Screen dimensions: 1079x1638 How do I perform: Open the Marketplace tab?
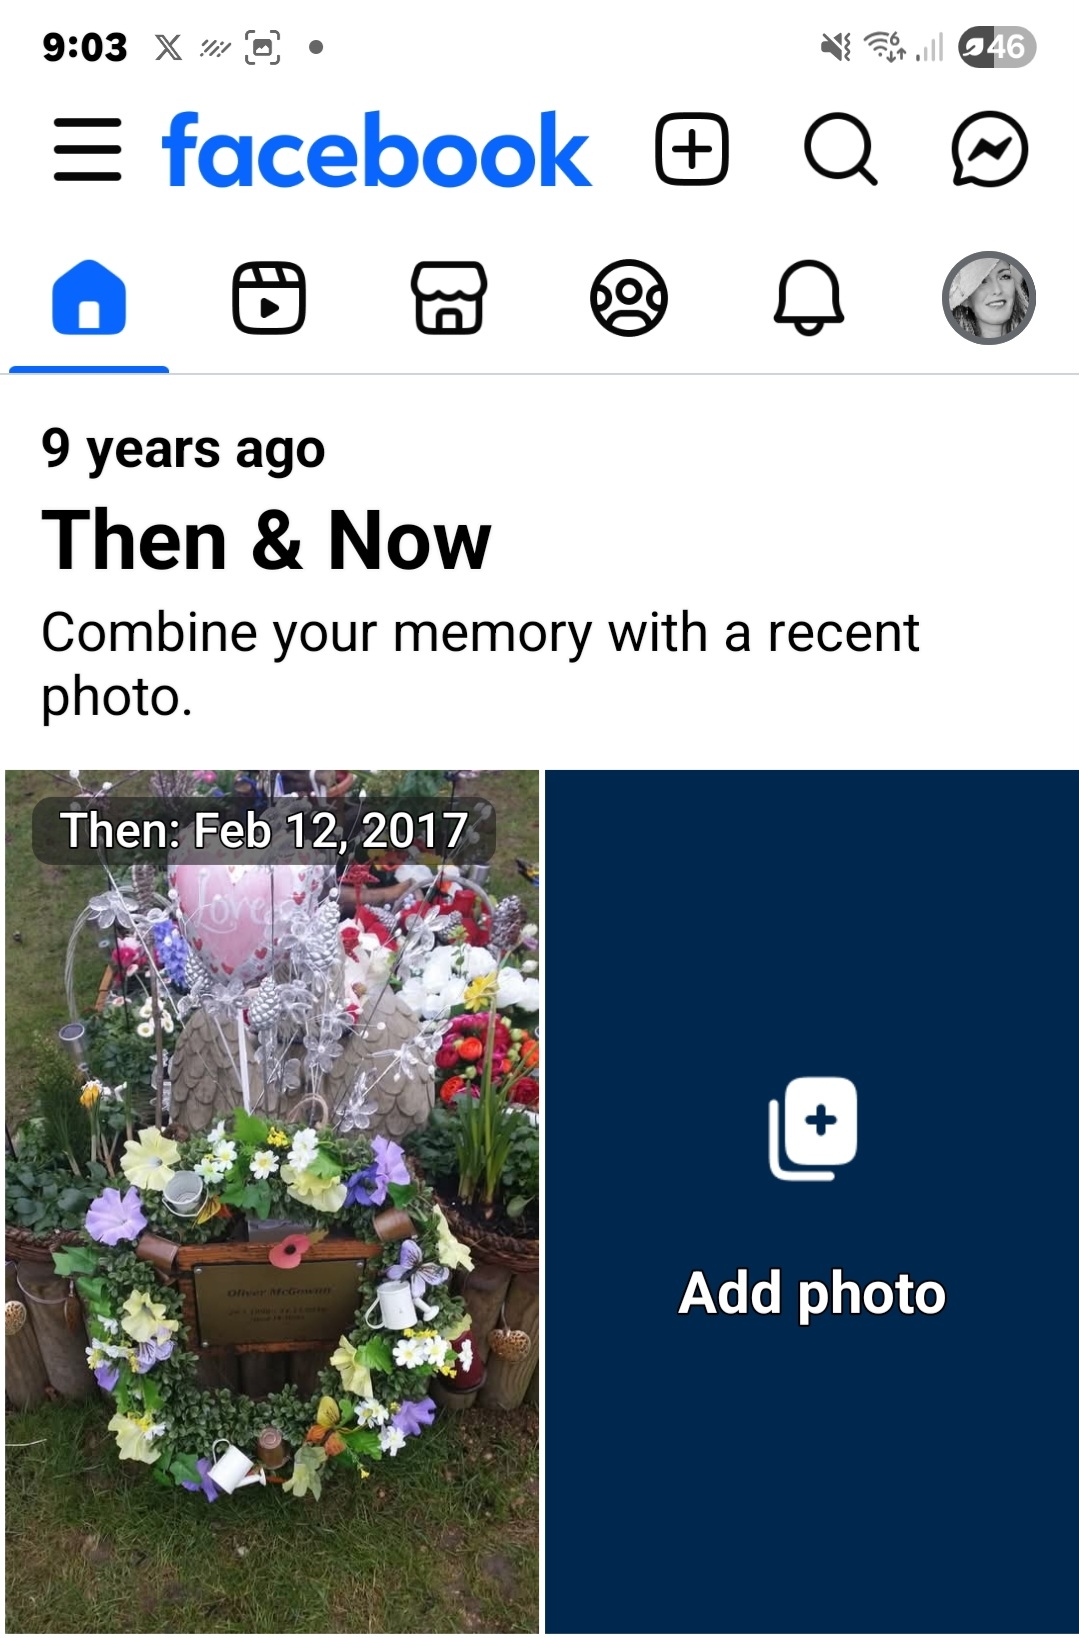coord(449,298)
